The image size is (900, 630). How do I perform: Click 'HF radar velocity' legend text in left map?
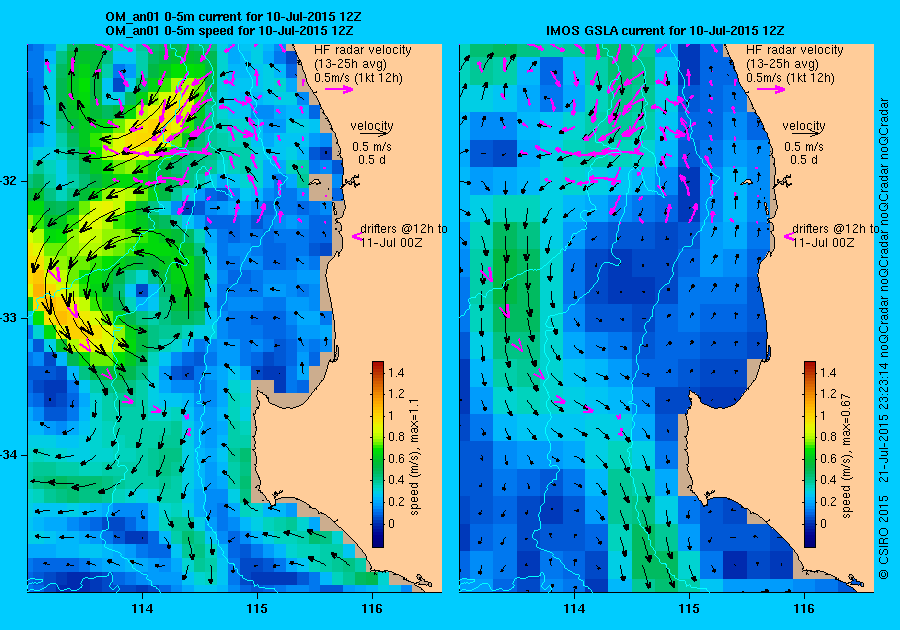(x=363, y=50)
